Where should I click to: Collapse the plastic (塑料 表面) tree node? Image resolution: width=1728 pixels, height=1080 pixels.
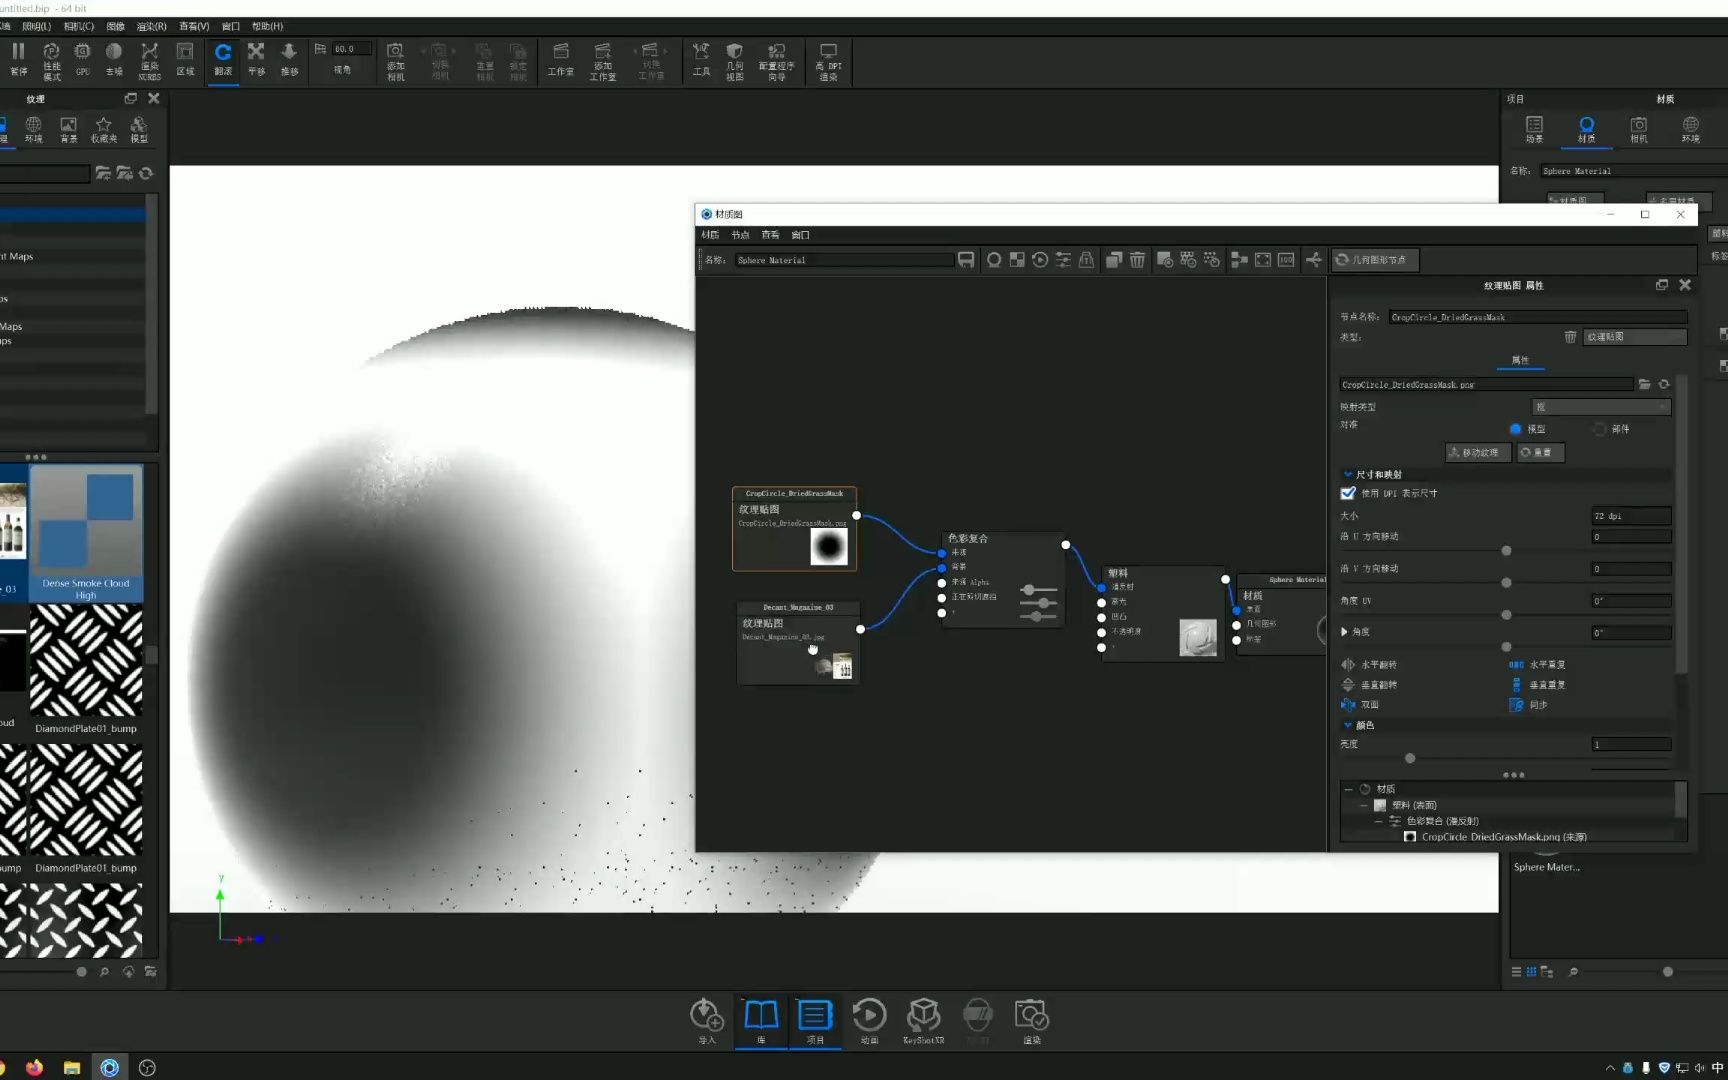pyautogui.click(x=1363, y=805)
